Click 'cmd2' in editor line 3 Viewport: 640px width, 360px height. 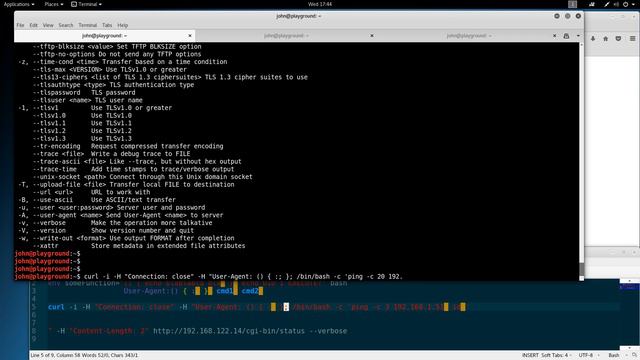(x=250, y=291)
